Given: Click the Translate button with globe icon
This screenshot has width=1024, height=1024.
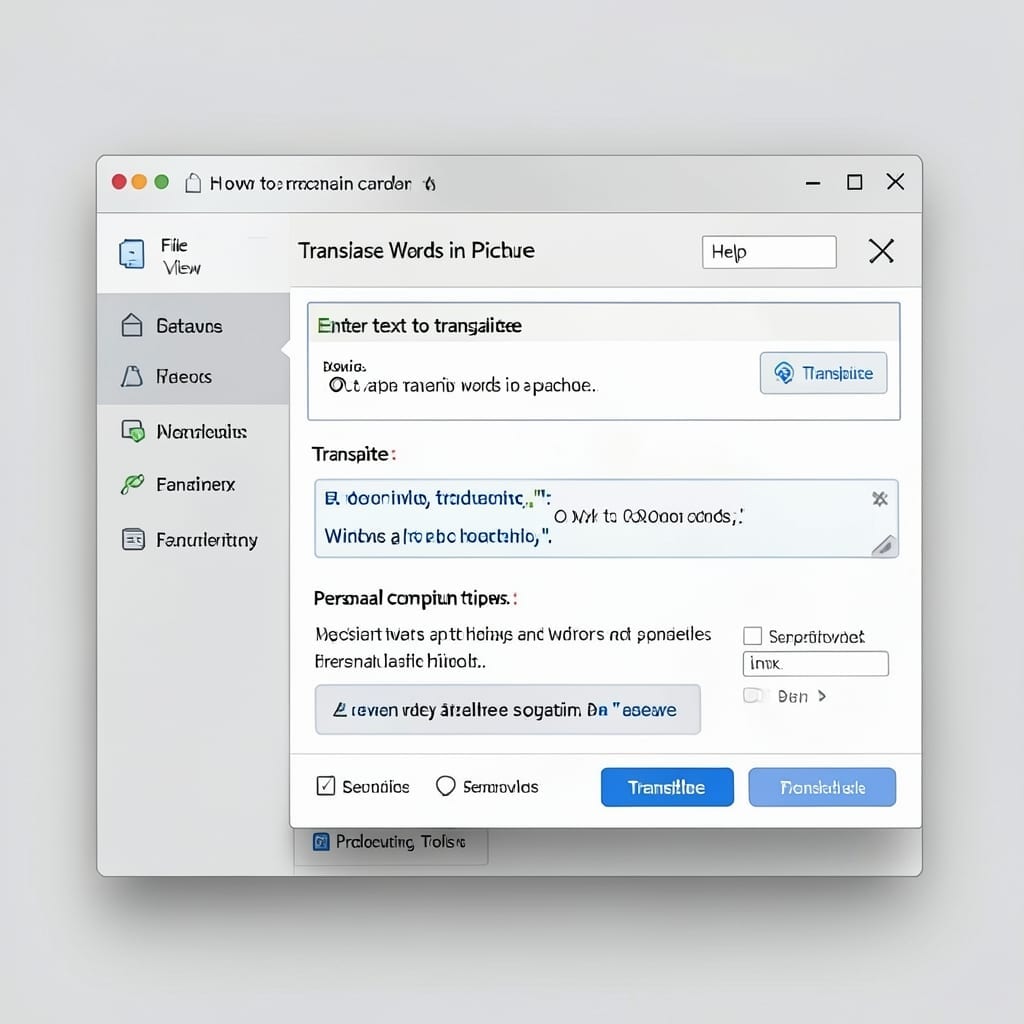Looking at the screenshot, I should (823, 373).
